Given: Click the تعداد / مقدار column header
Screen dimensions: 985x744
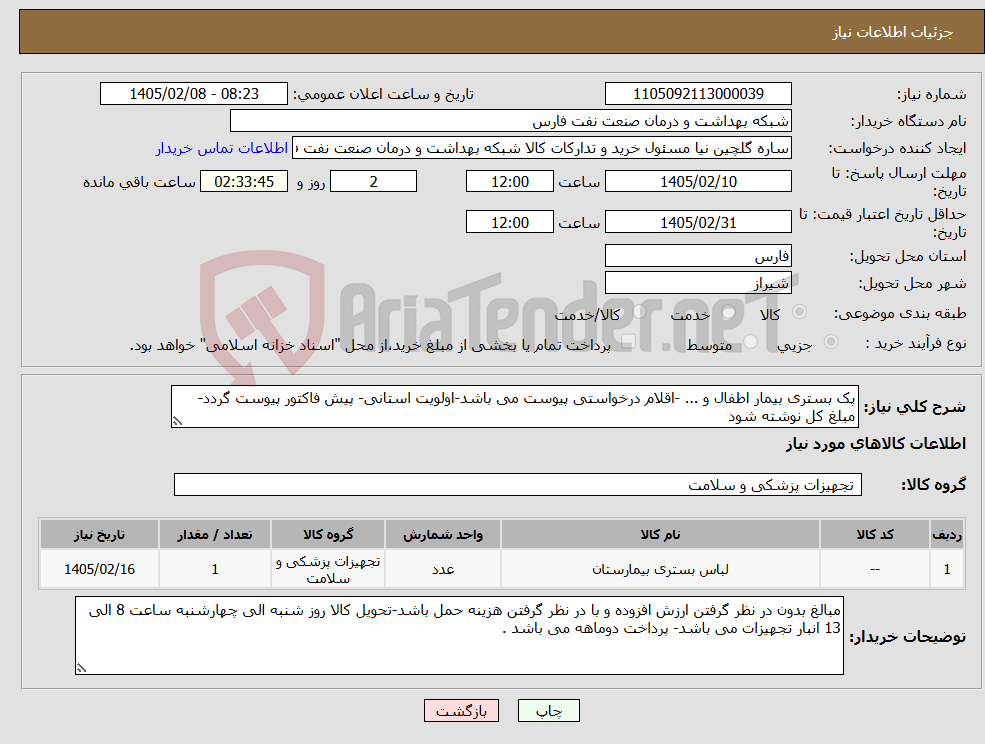Looking at the screenshot, I should pyautogui.click(x=215, y=535).
